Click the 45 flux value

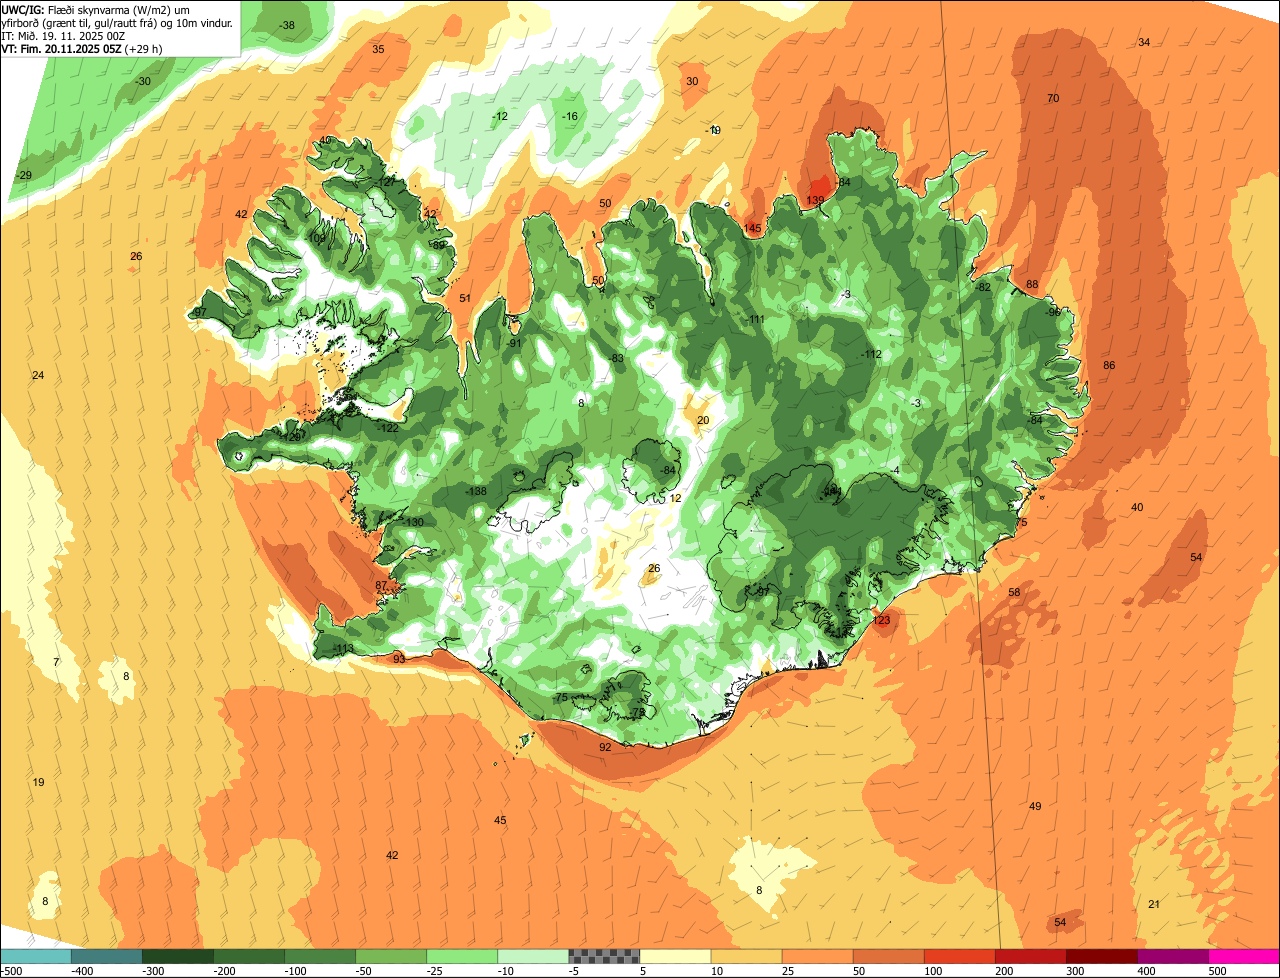(500, 820)
